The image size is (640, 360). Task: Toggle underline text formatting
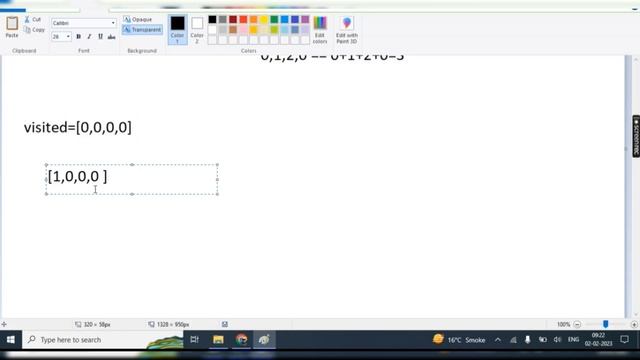100,37
